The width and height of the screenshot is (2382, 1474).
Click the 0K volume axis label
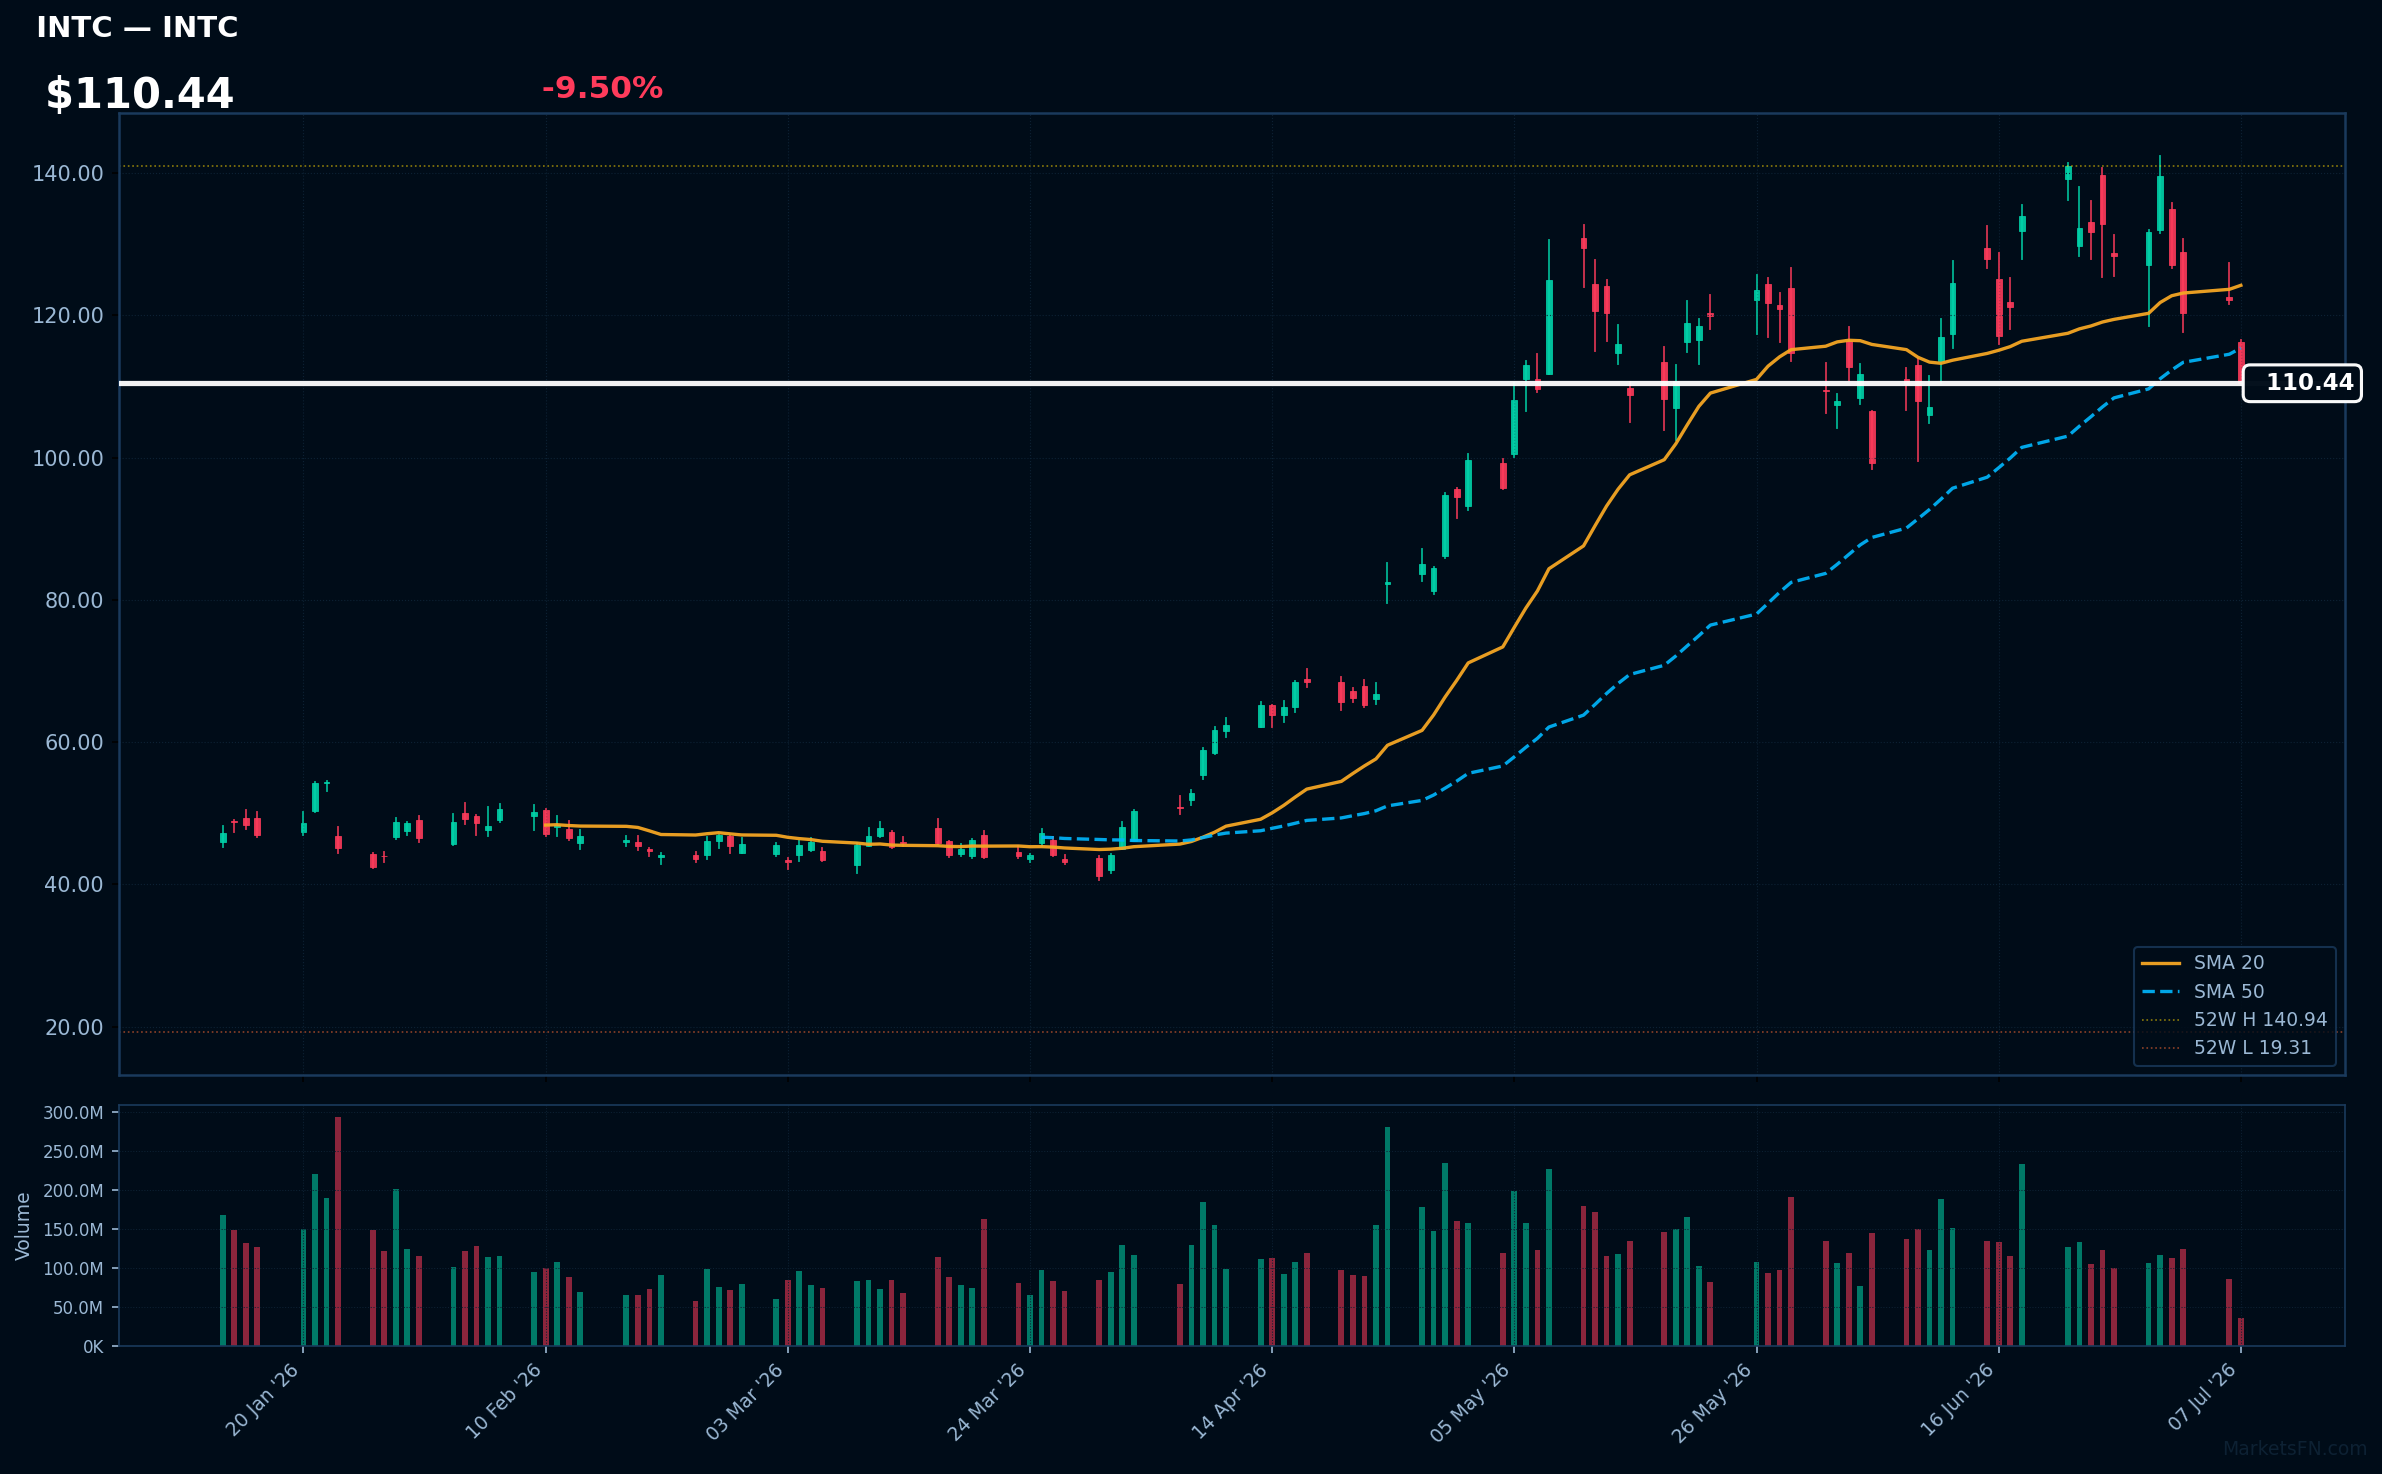[x=93, y=1347]
